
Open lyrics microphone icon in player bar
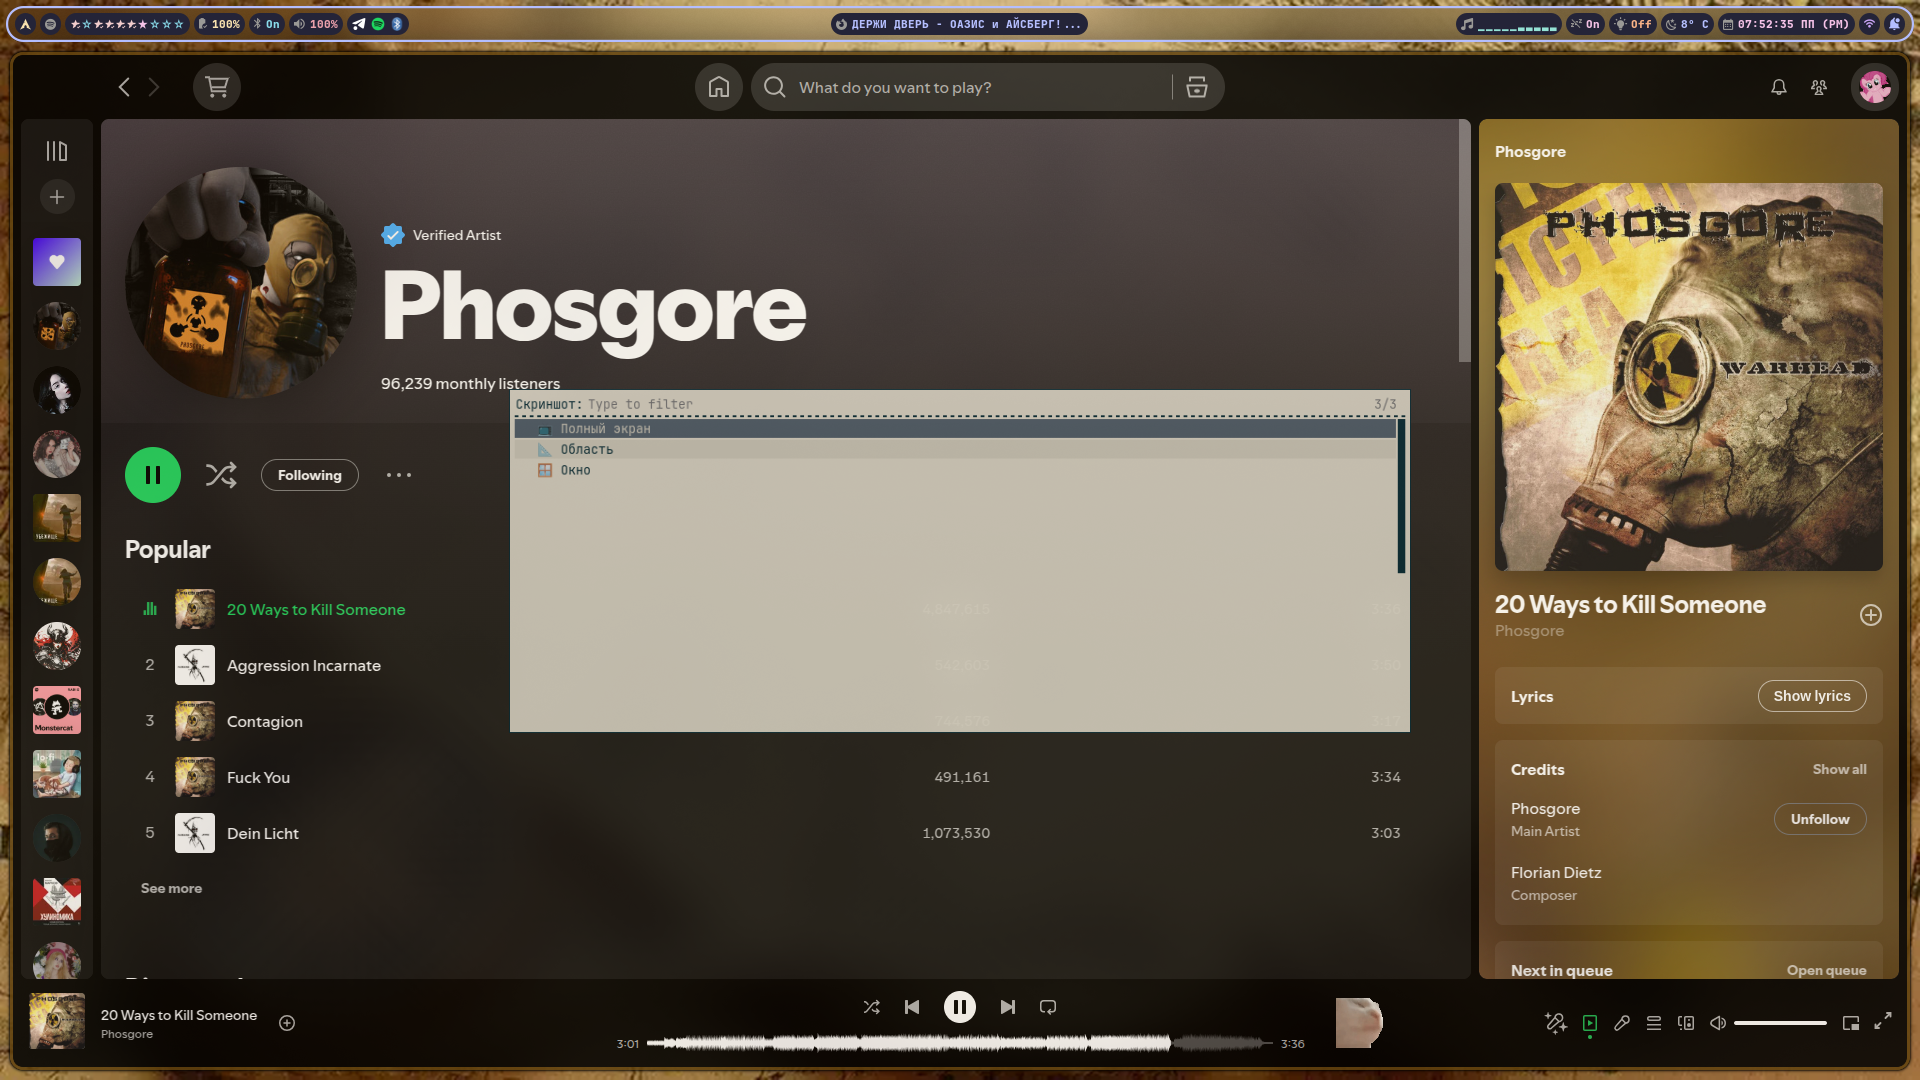1622,1023
